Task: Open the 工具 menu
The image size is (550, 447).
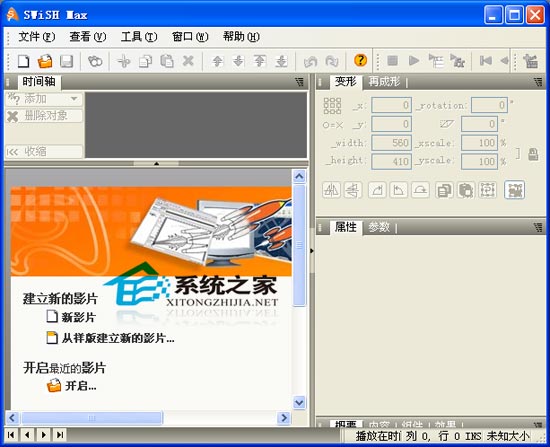Action: 139,36
